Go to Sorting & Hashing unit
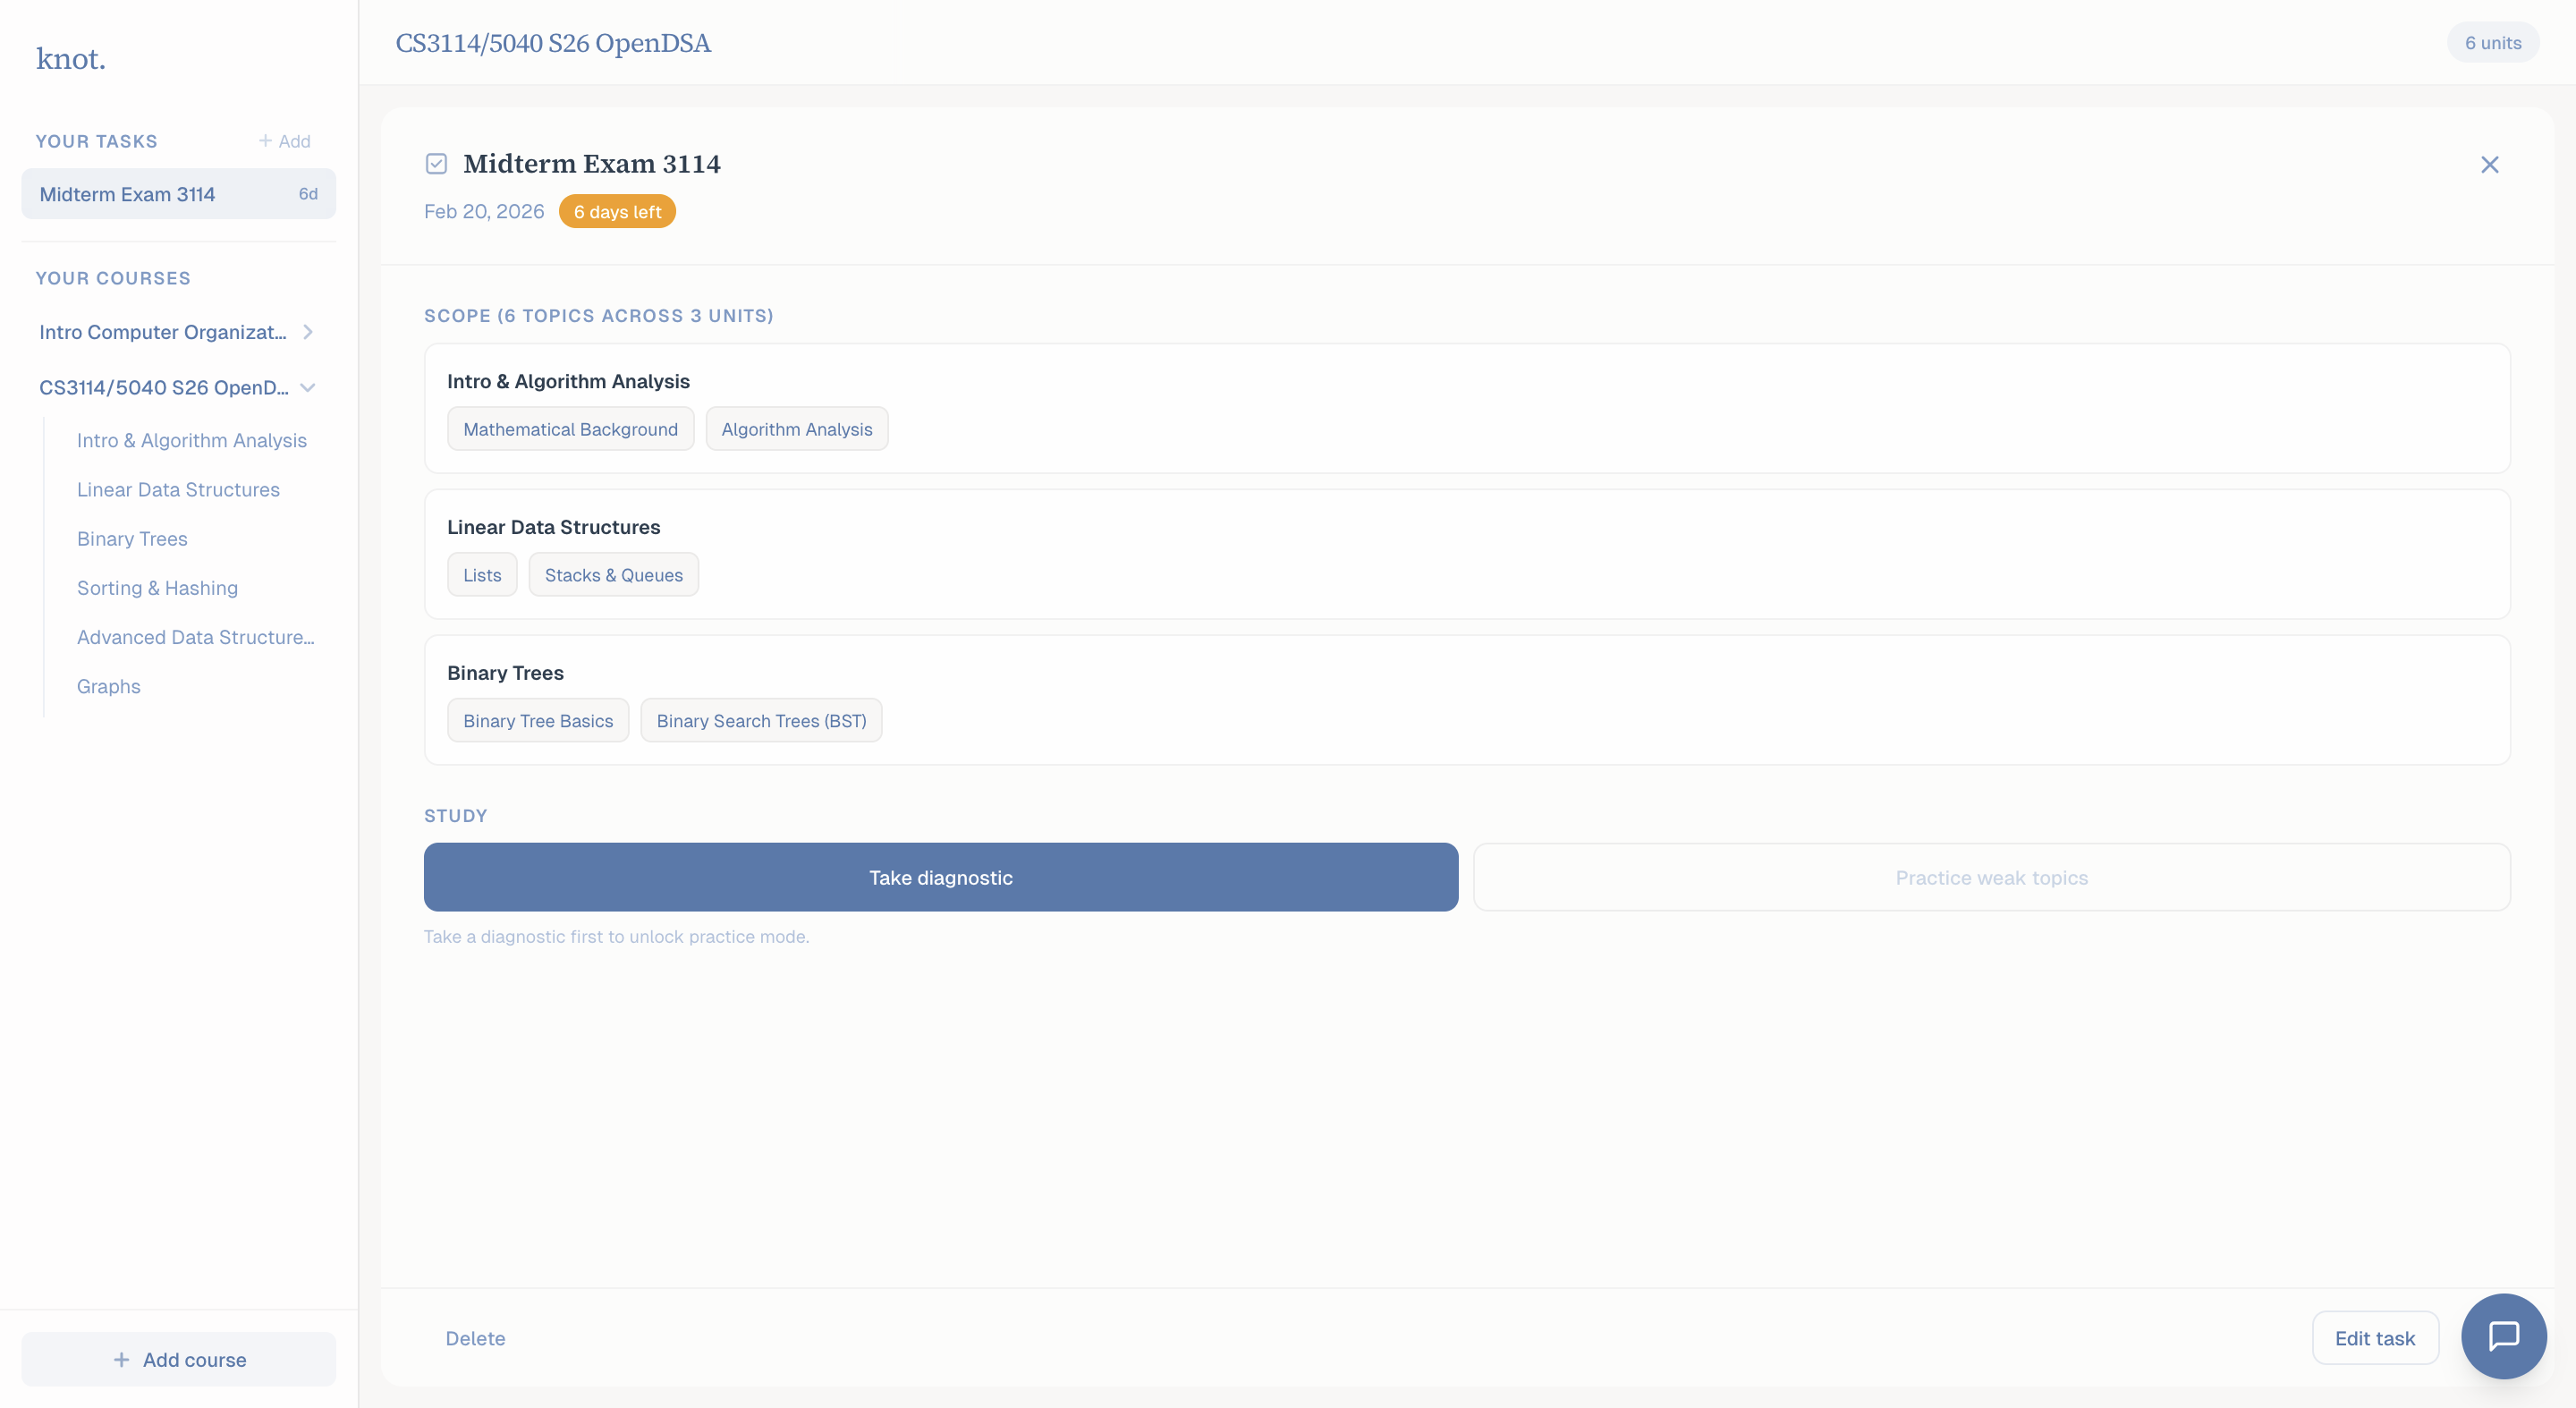Screen dimensions: 2576x1408 157,588
